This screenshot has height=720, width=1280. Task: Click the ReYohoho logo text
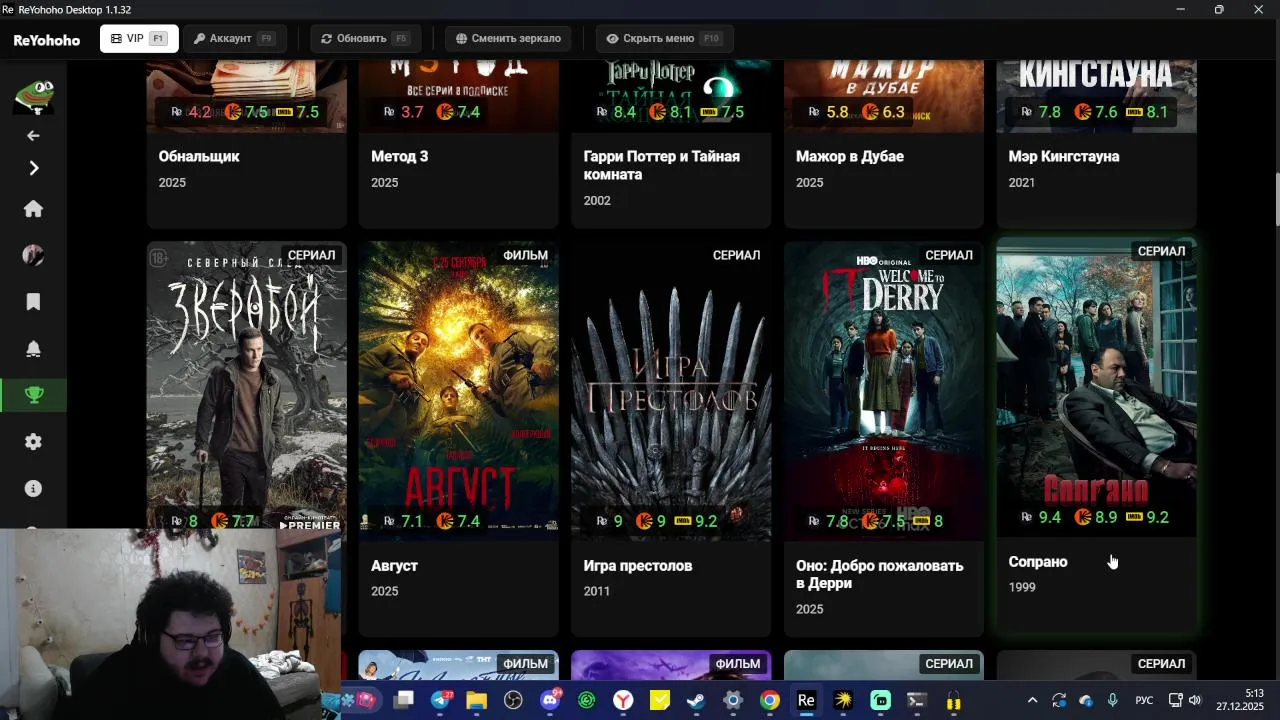click(46, 40)
